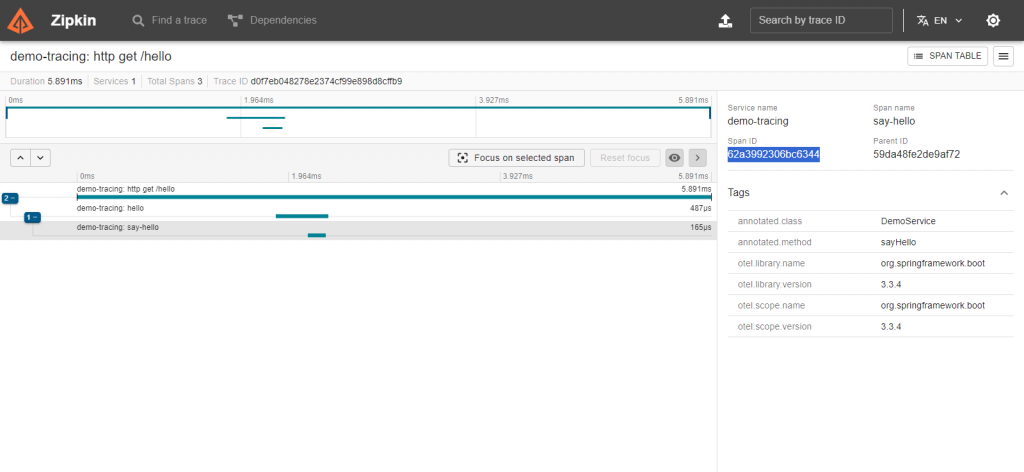The height and width of the screenshot is (472, 1024).
Task: Click the upload JSON trace icon
Action: click(x=725, y=21)
